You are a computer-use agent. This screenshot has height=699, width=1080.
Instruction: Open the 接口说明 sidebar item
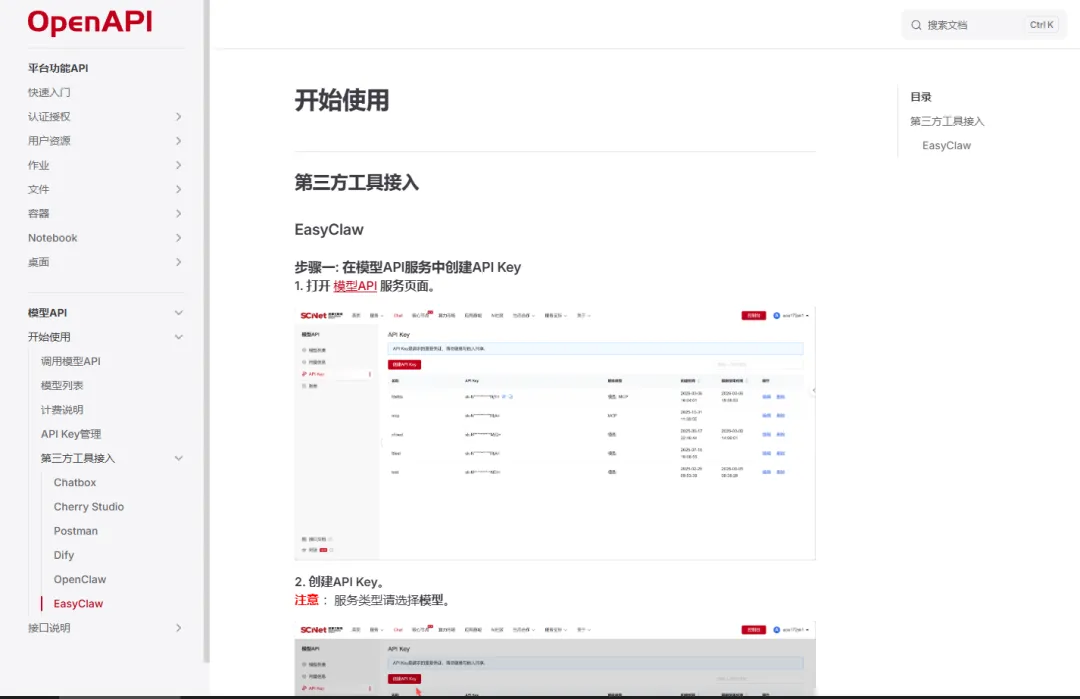49,628
